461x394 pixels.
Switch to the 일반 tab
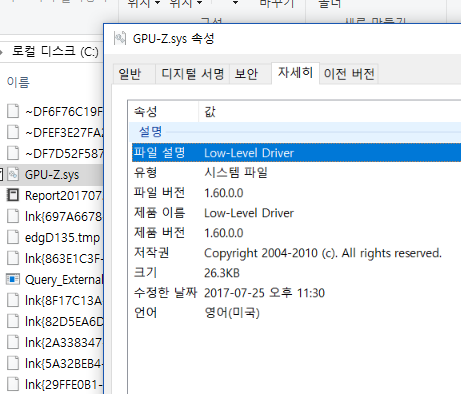pyautogui.click(x=130, y=74)
